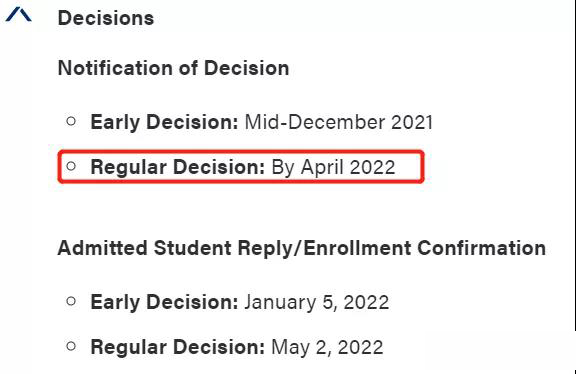Click the word Notification in the subheading
This screenshot has width=576, height=374.
tap(115, 68)
